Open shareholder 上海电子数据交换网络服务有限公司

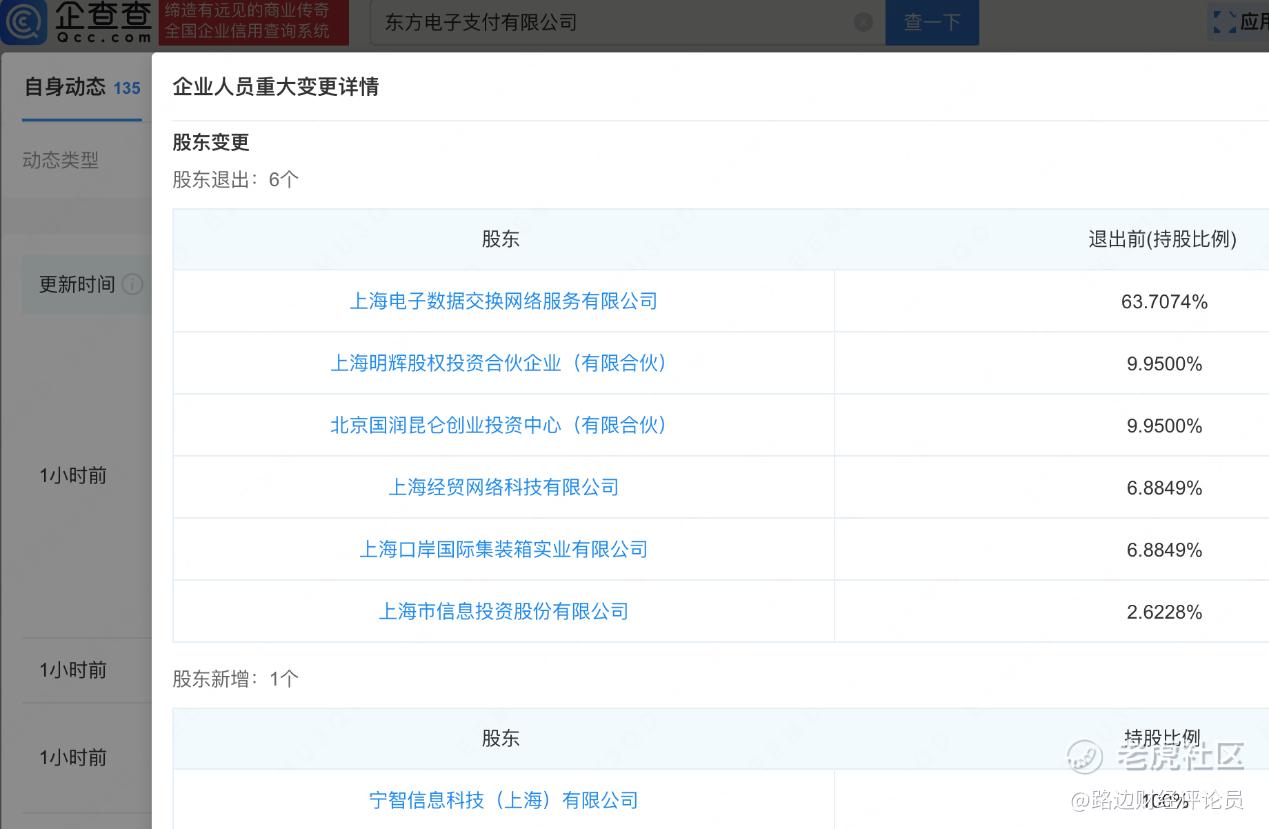tap(503, 301)
